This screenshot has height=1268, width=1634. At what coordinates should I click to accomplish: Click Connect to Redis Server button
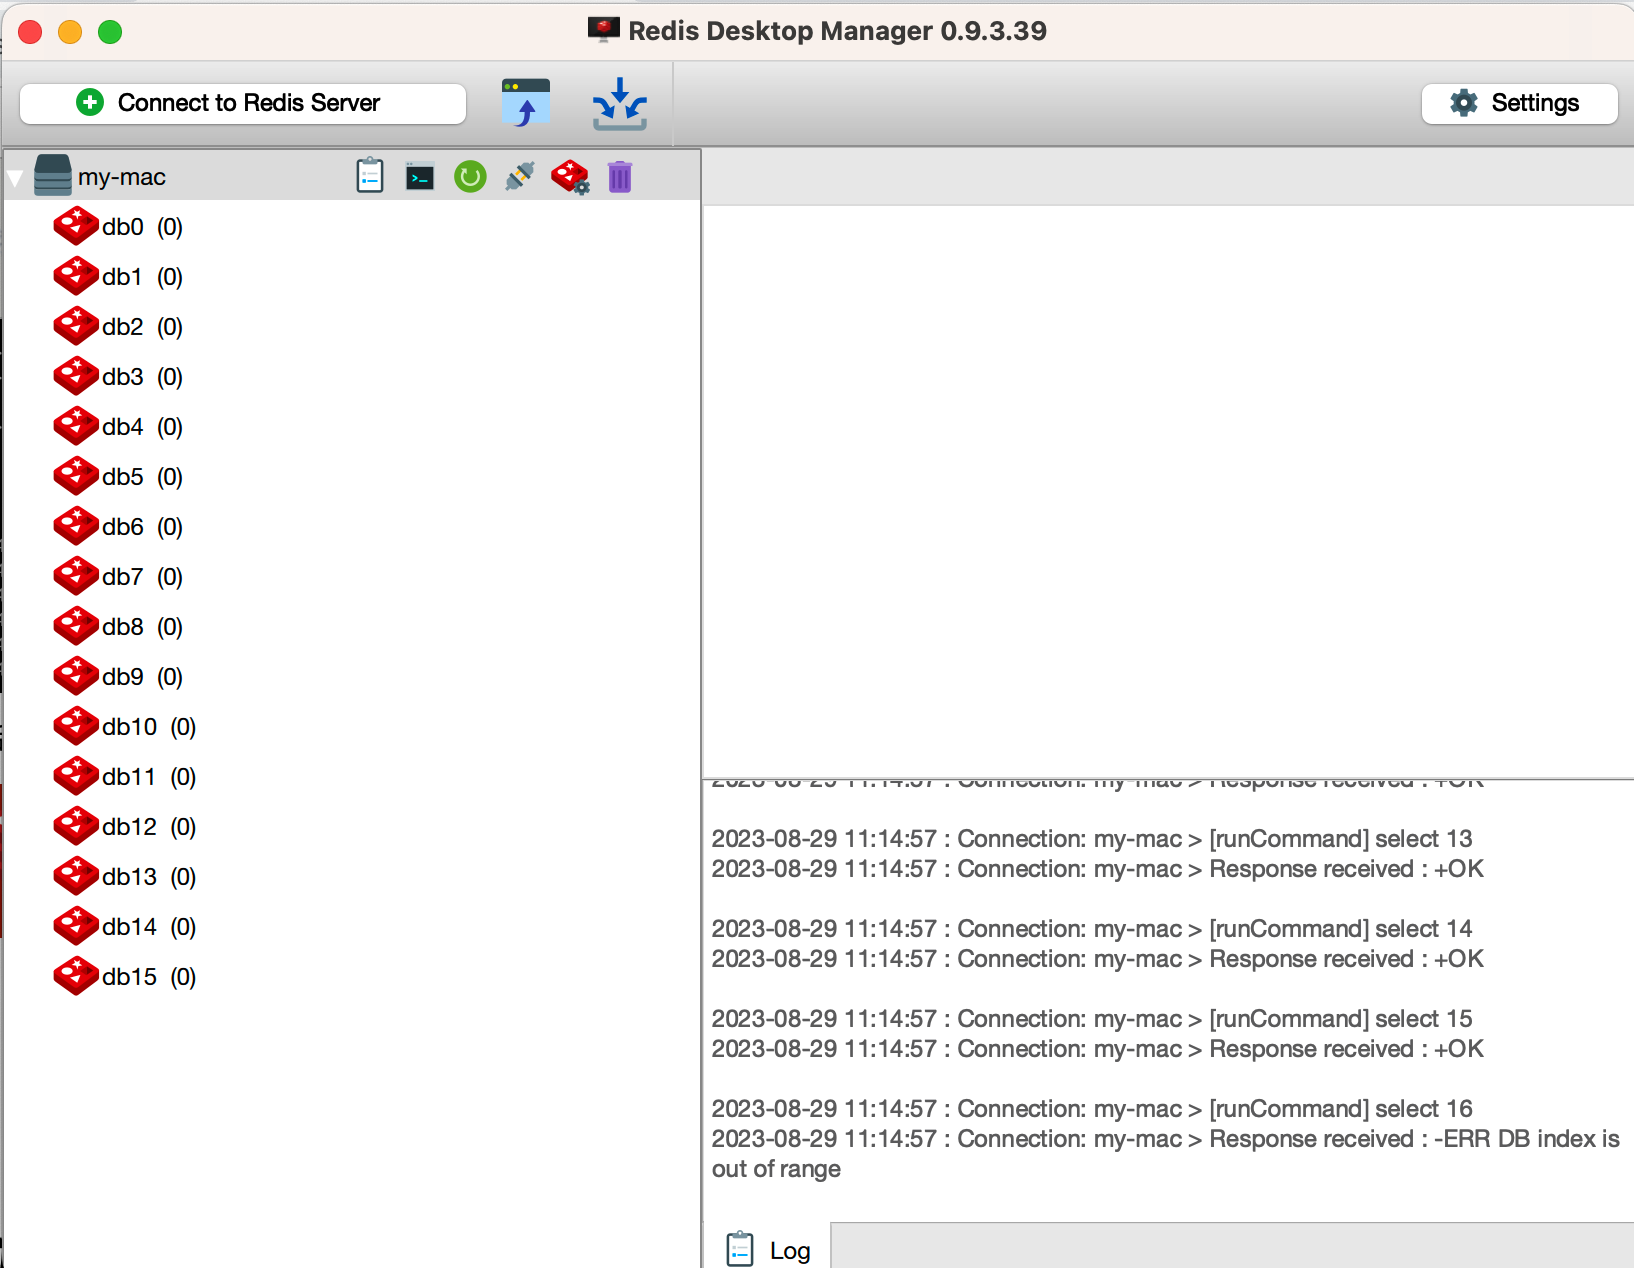point(243,103)
